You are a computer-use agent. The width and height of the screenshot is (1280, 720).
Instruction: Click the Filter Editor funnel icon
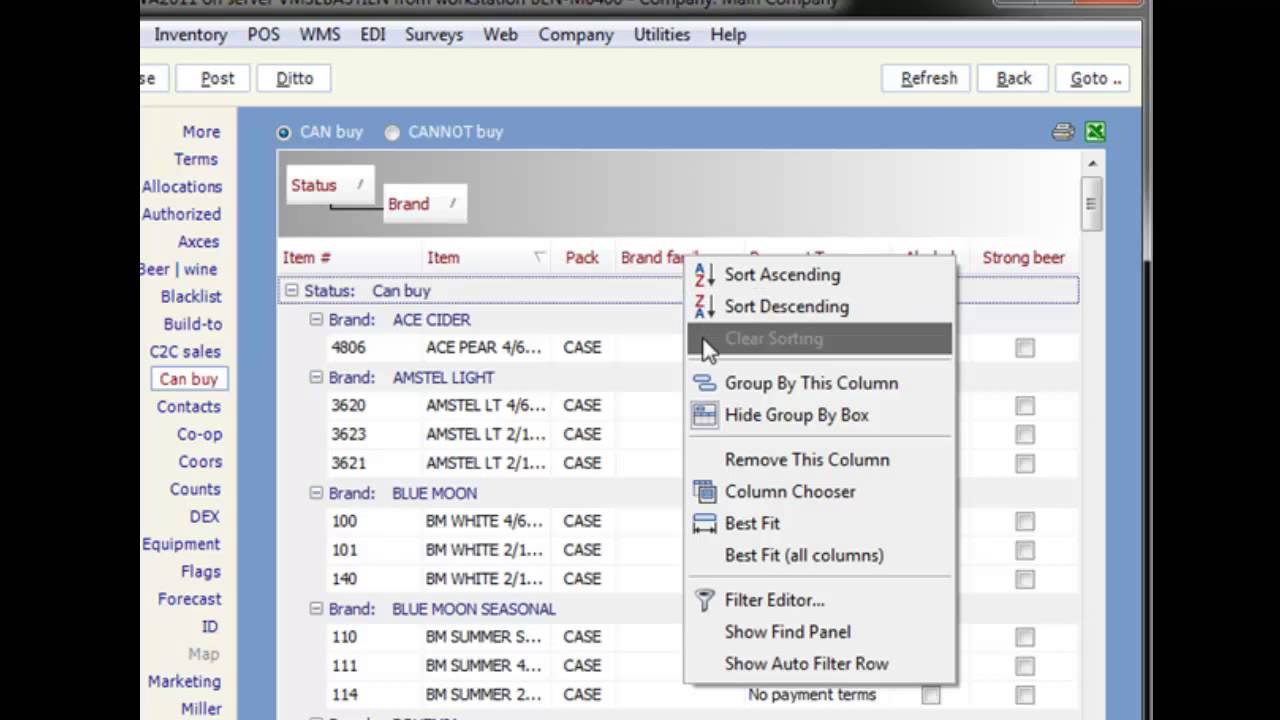tap(705, 599)
